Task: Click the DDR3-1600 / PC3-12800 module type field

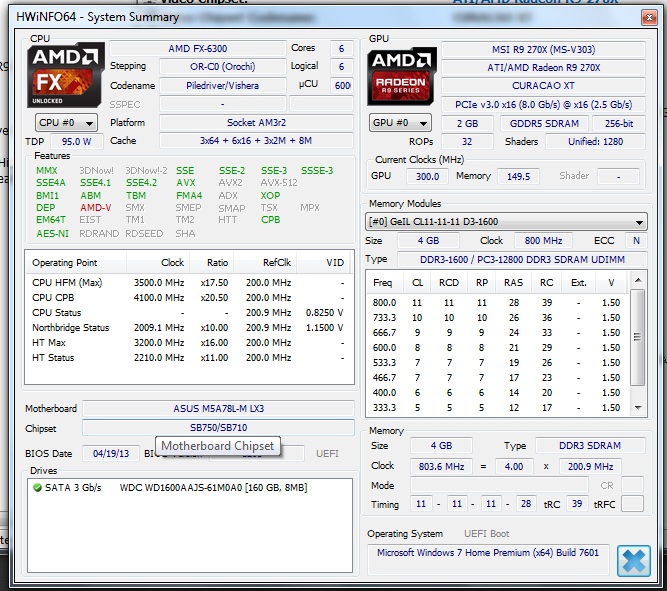Action: pyautogui.click(x=522, y=260)
